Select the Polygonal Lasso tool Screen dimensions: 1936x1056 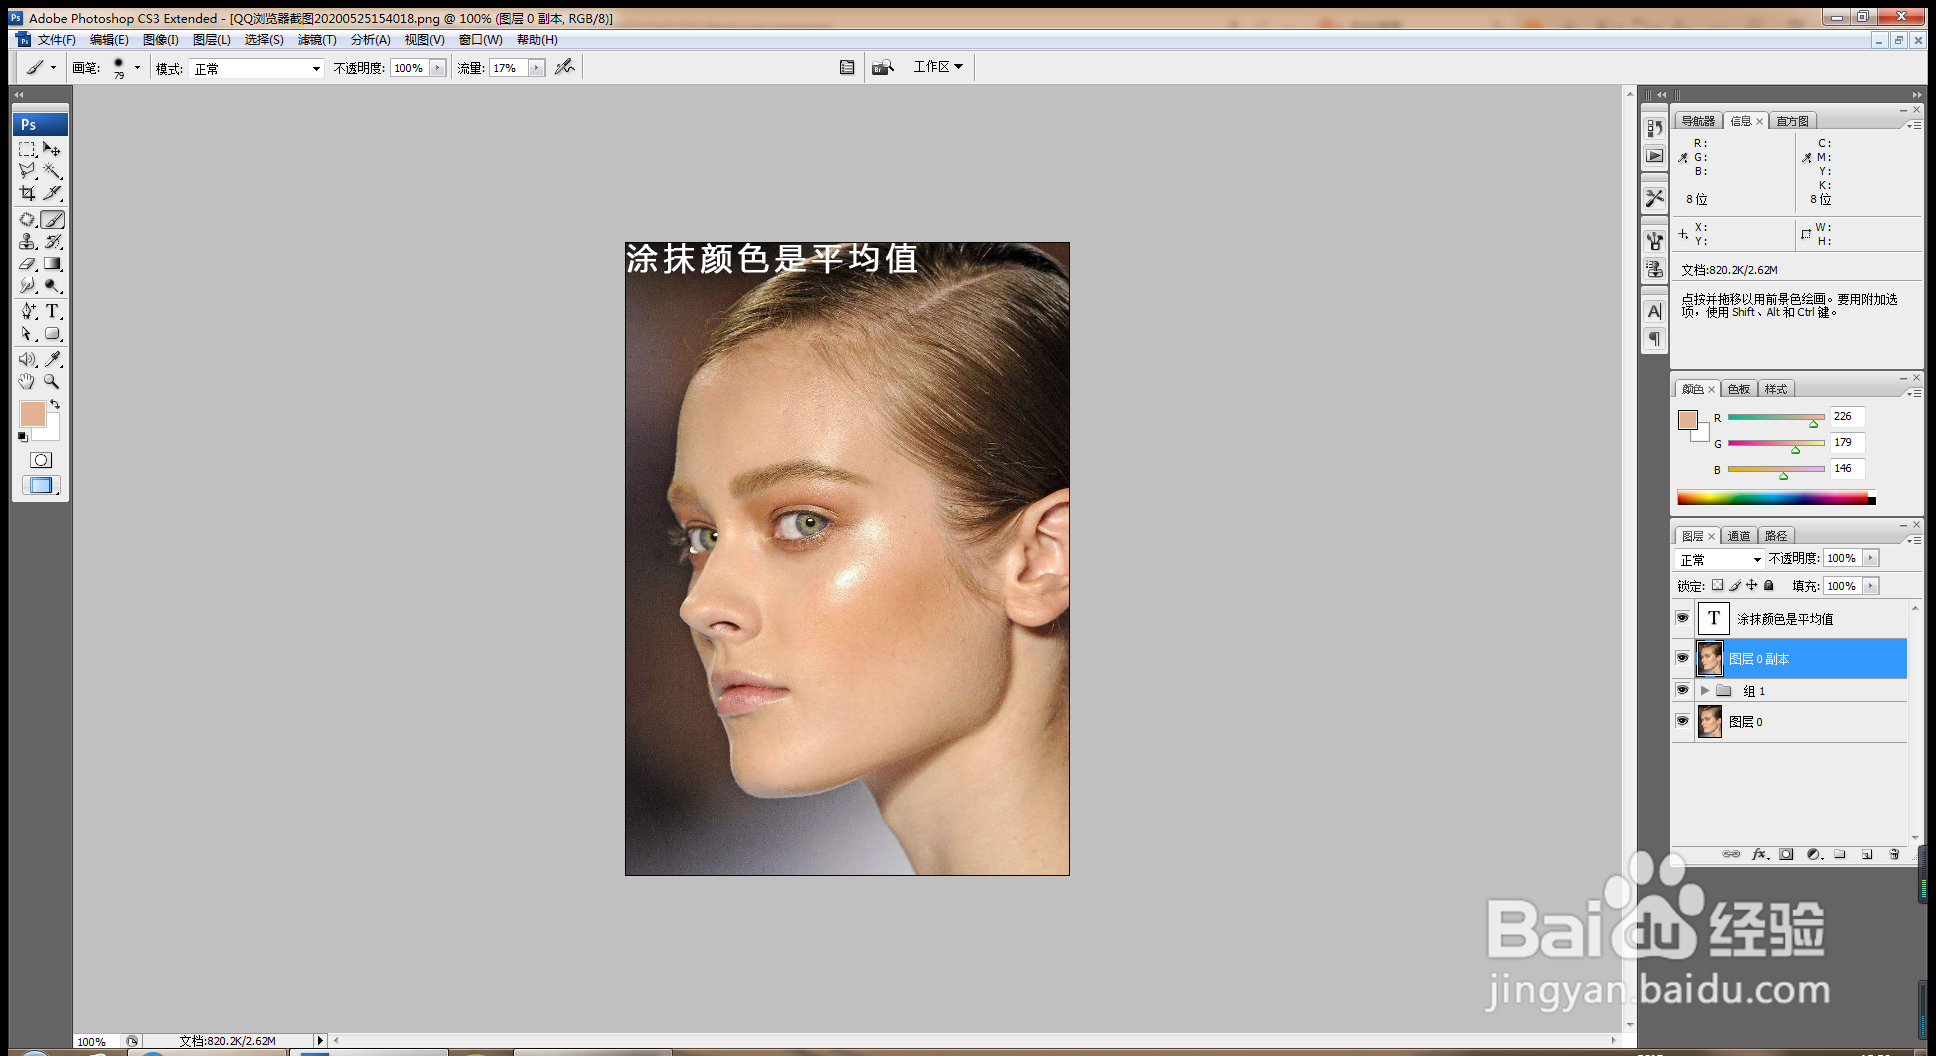pyautogui.click(x=28, y=171)
